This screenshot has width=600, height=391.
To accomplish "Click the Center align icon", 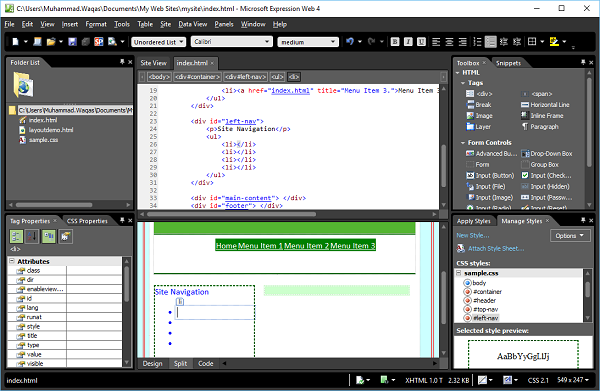I will tap(449, 42).
